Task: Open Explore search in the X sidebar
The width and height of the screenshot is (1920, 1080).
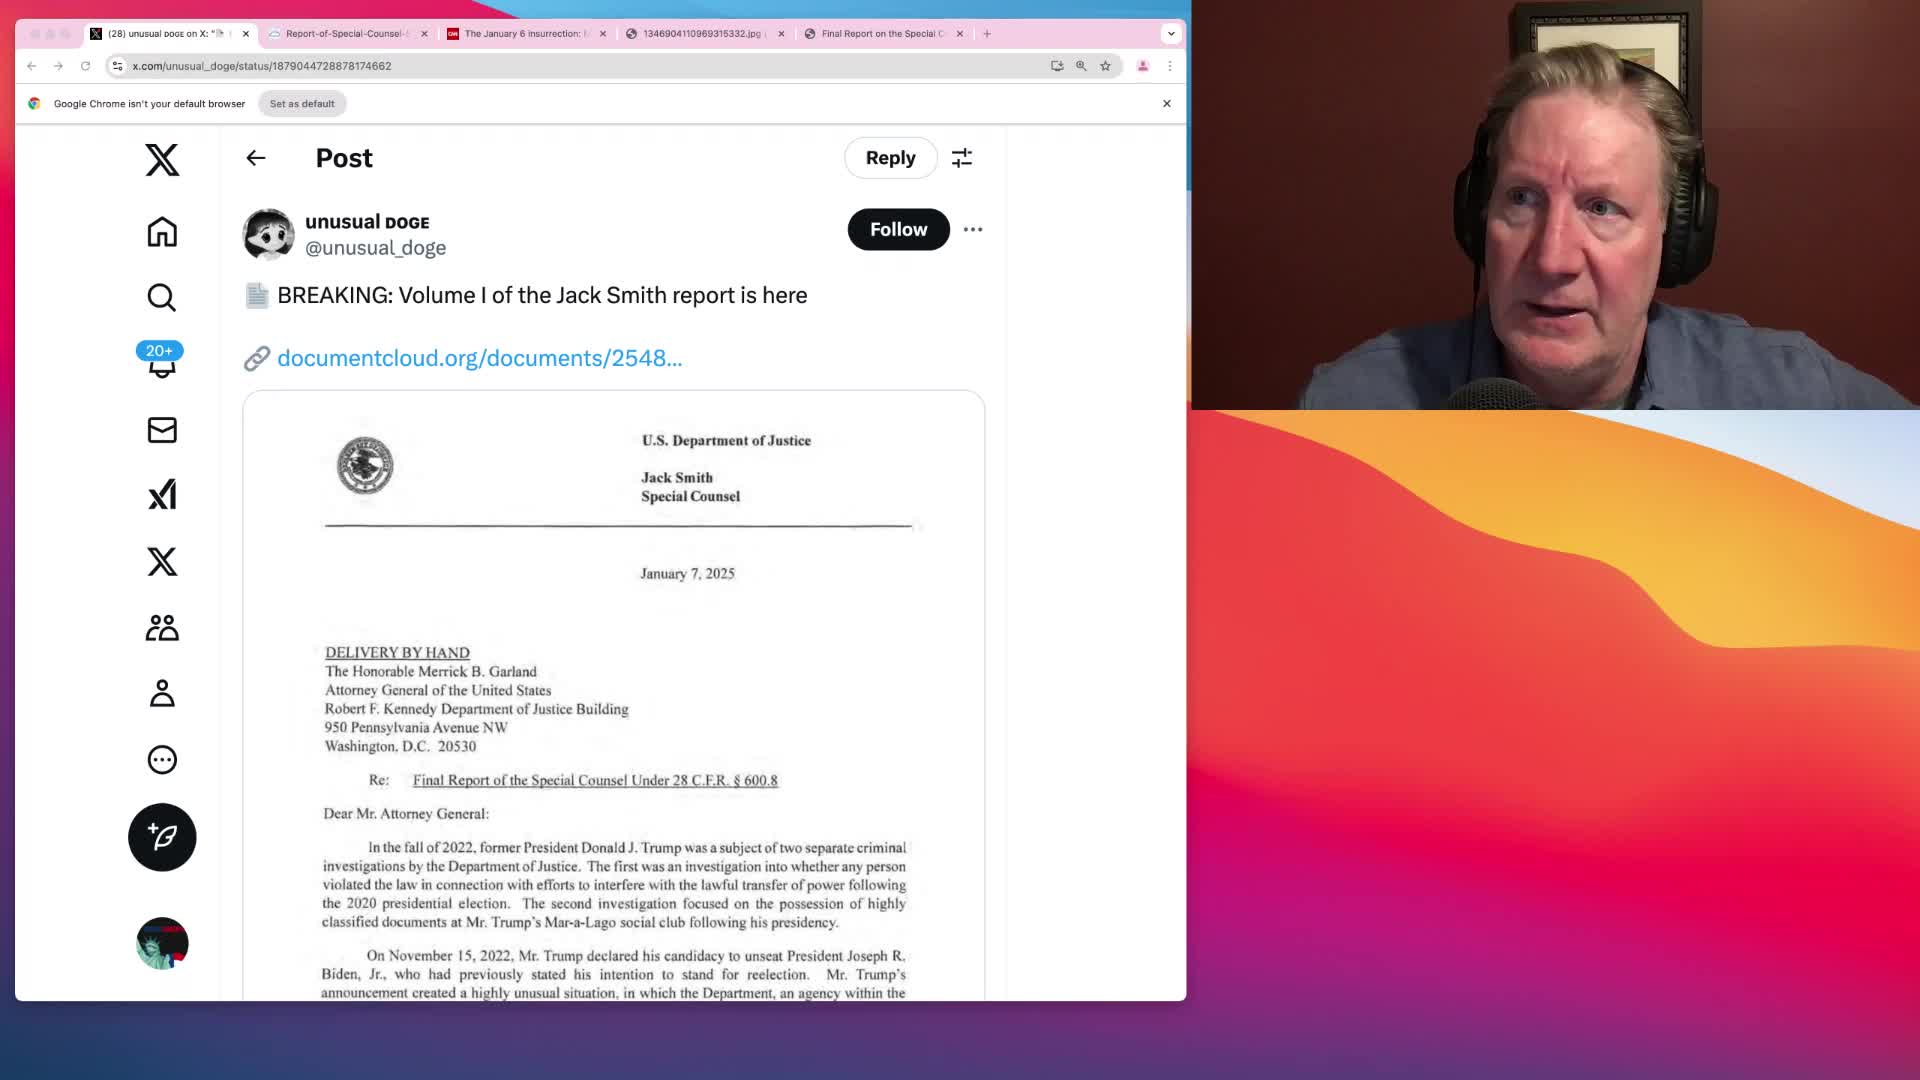Action: [x=162, y=297]
